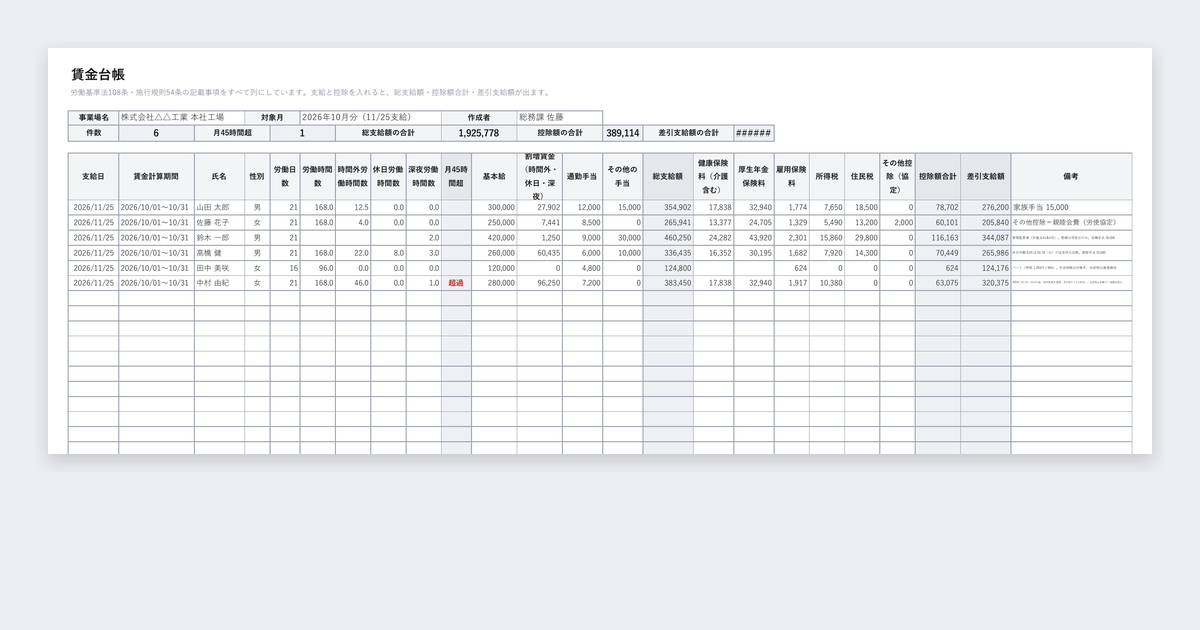Click the overflowed ###### total cell

coord(753,133)
